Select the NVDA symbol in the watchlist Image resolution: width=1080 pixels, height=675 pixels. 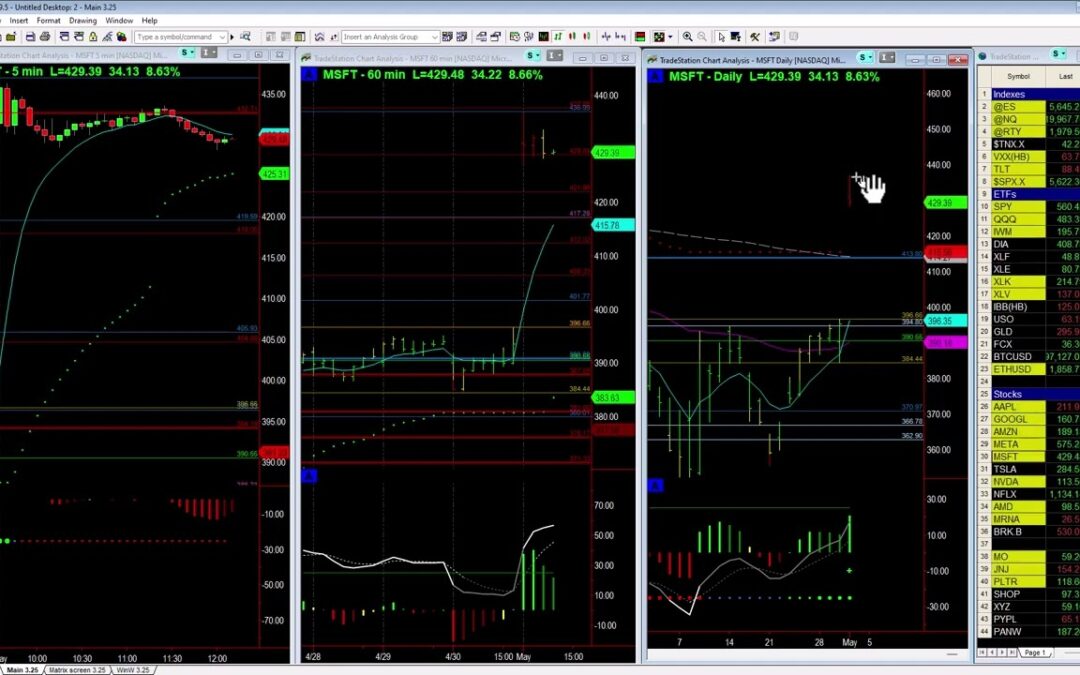click(1018, 481)
